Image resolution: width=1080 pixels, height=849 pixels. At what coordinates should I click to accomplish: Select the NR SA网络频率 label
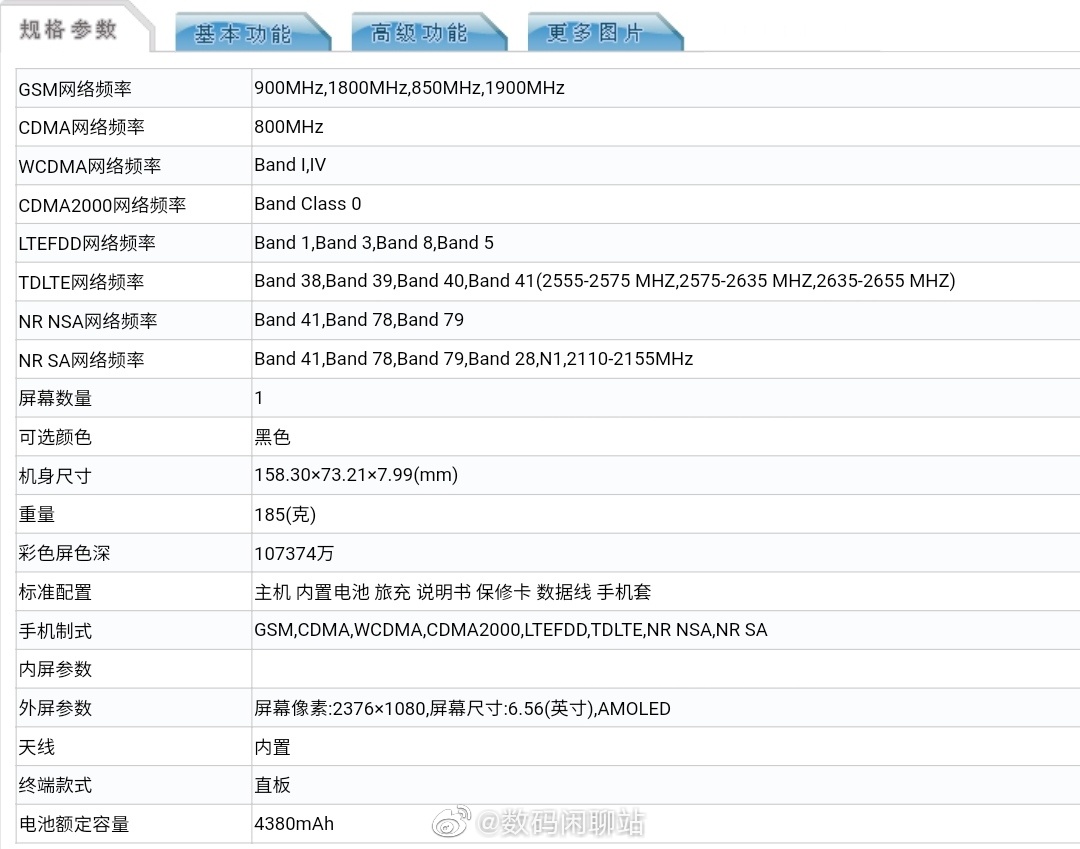click(x=81, y=360)
